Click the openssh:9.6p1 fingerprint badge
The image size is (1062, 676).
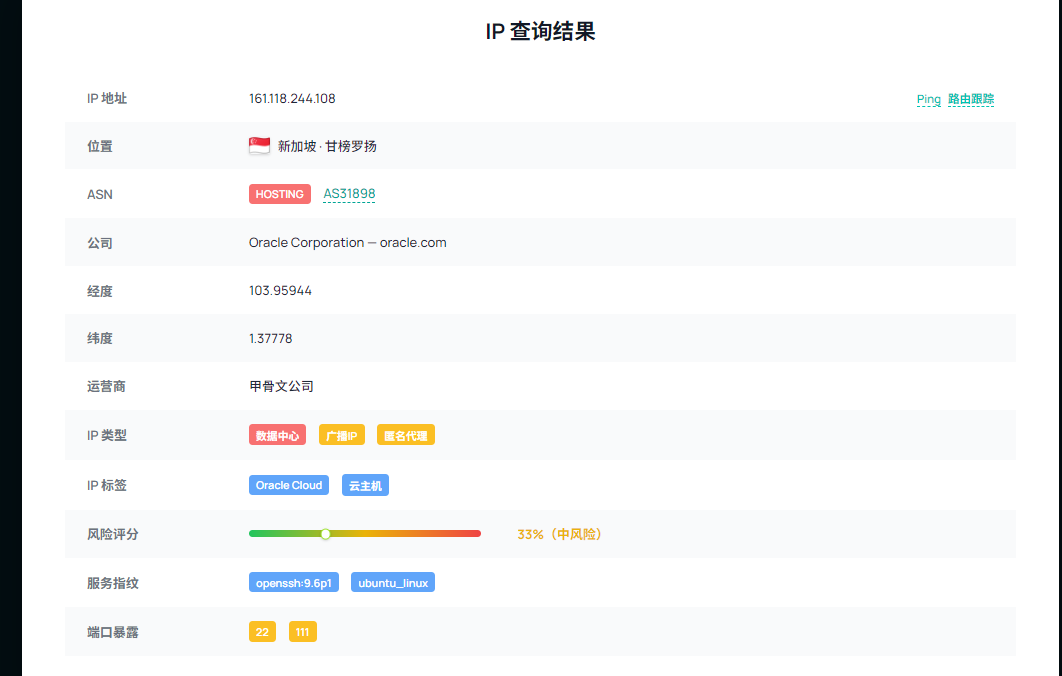tap(294, 581)
